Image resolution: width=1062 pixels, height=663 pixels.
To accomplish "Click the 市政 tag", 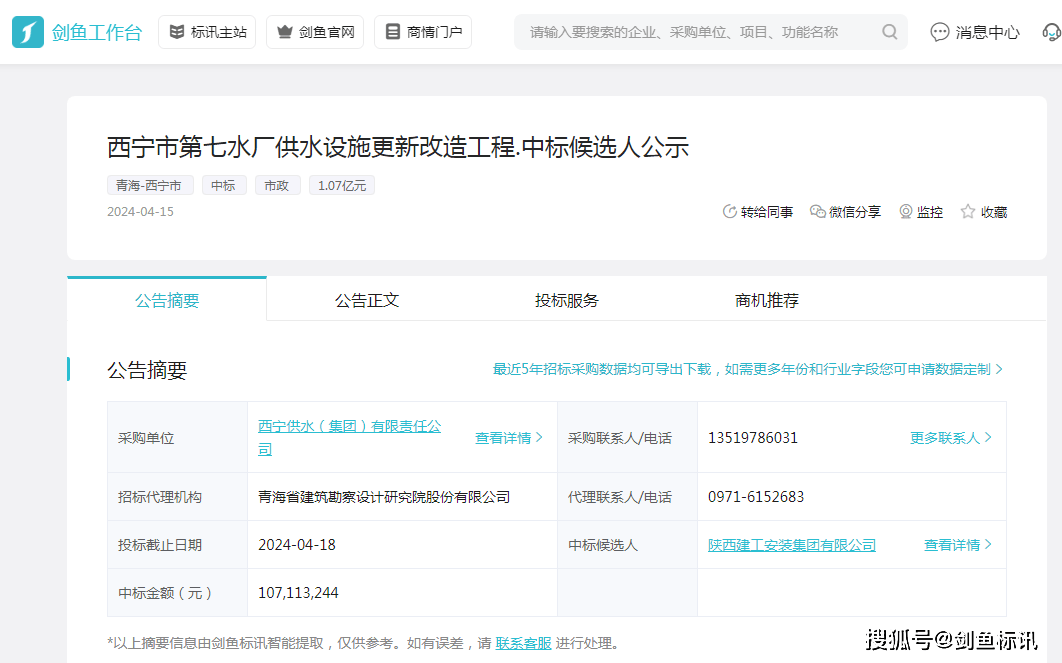I will (x=277, y=185).
